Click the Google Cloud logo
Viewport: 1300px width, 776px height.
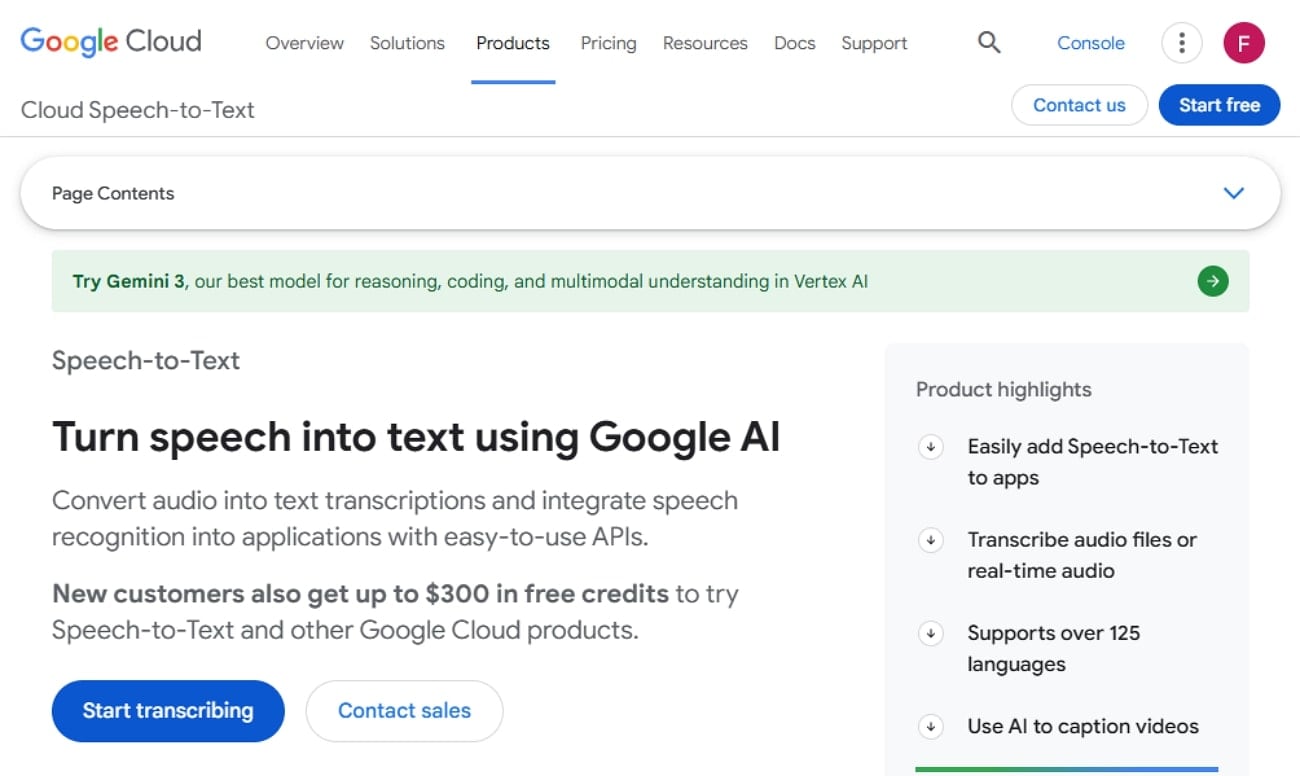tap(110, 42)
